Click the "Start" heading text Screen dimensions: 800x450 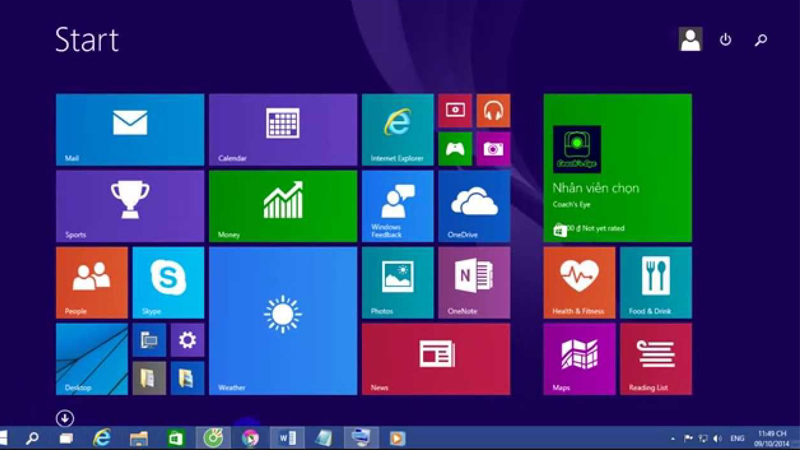click(x=87, y=40)
